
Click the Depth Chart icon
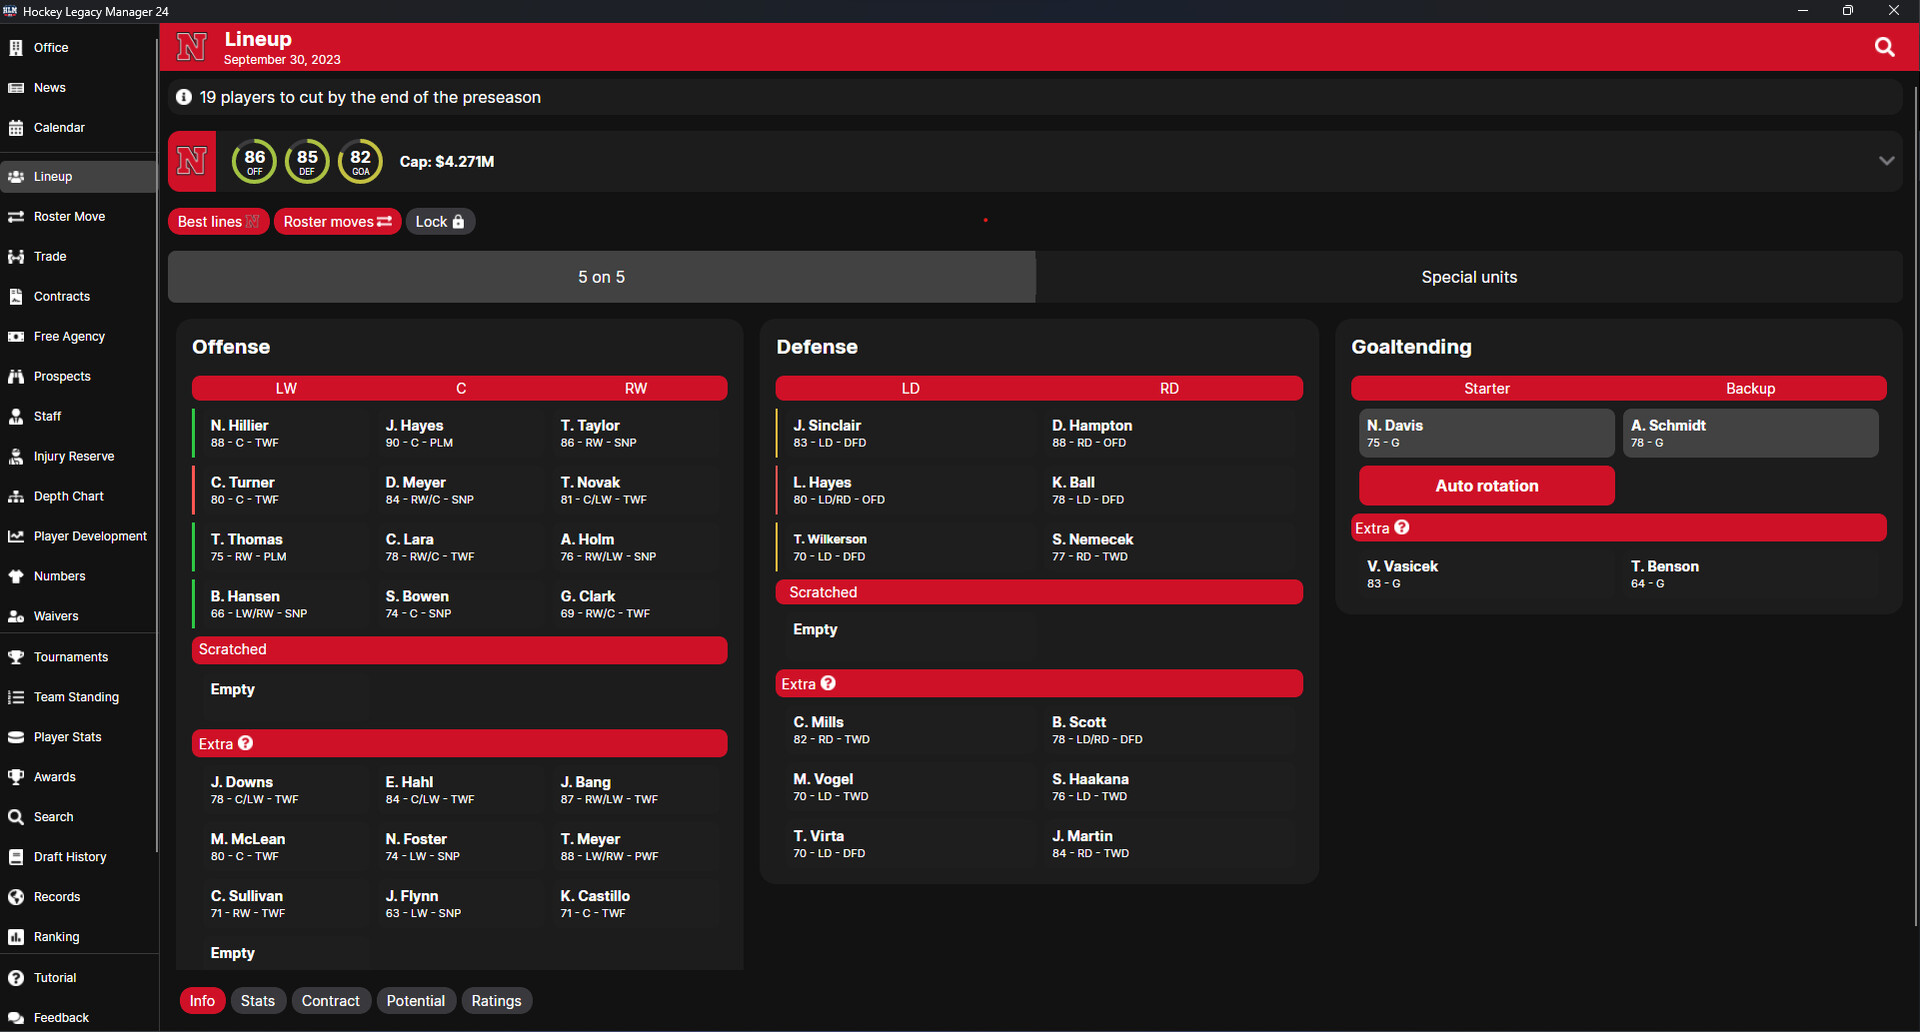click(x=16, y=496)
